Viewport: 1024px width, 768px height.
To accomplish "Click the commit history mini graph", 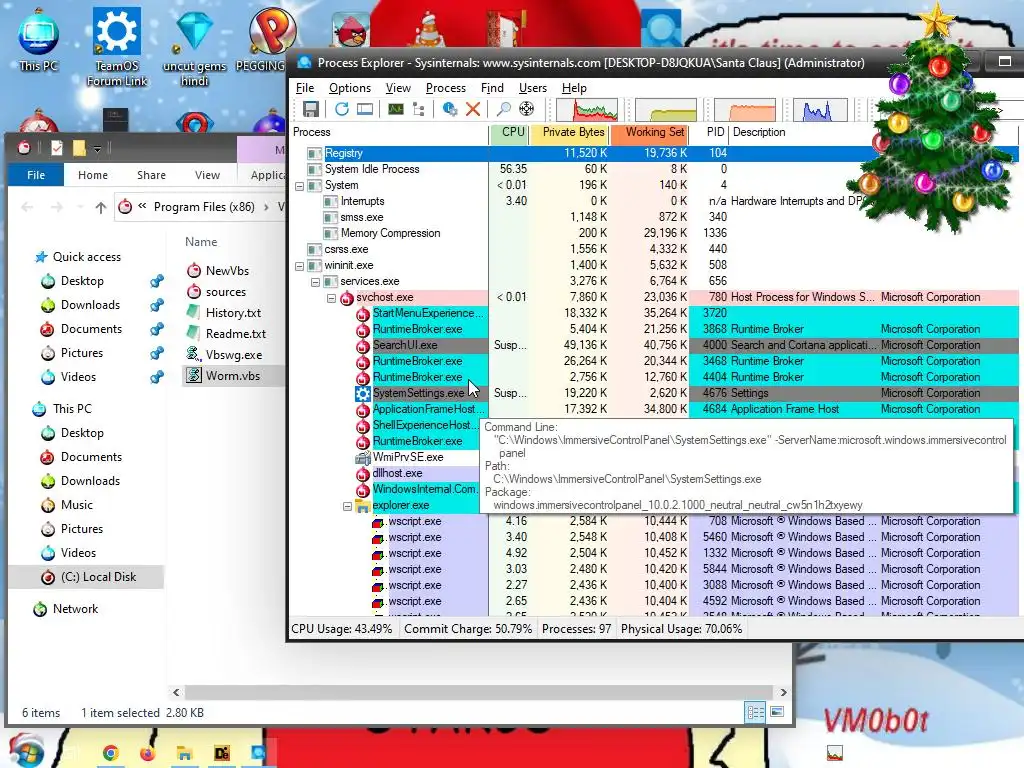I will 665,110.
